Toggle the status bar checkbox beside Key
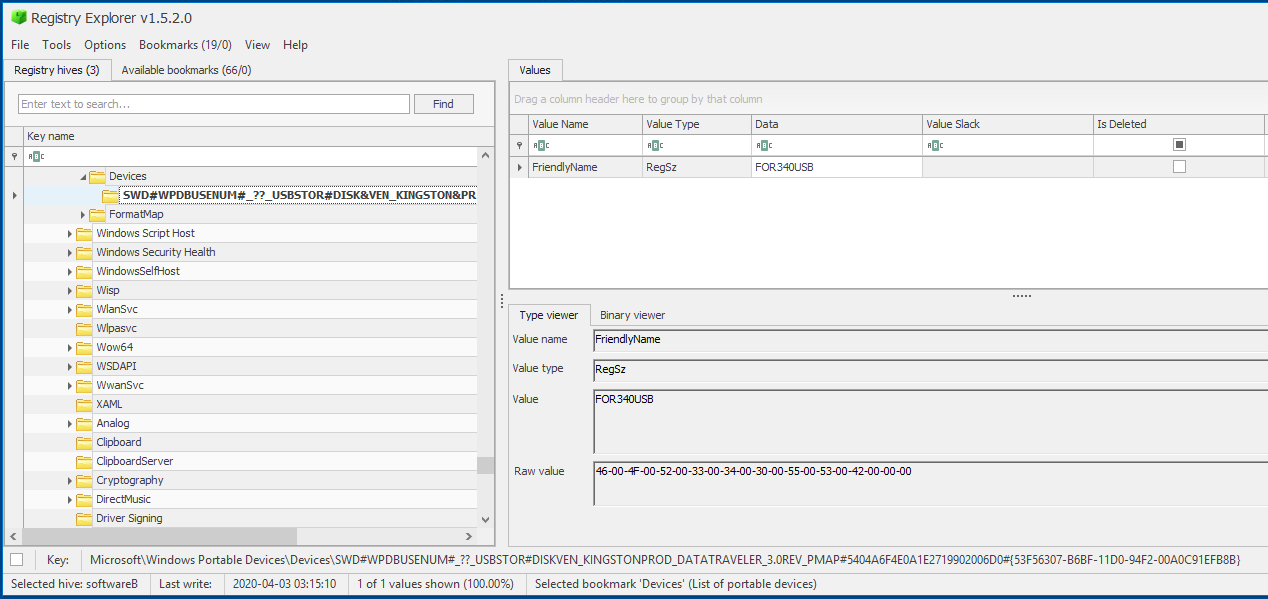Image resolution: width=1268 pixels, height=599 pixels. [x=17, y=560]
